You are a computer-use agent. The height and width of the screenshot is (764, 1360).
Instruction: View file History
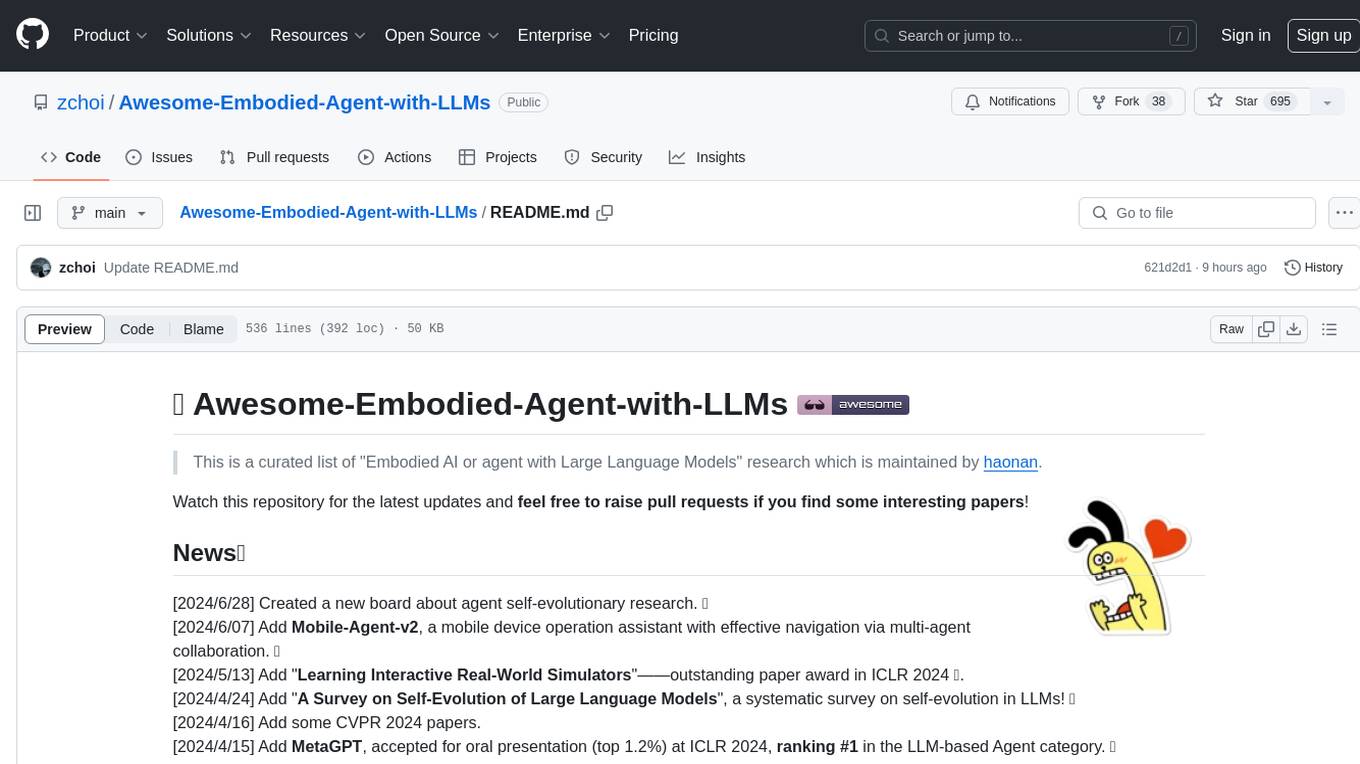[1313, 268]
